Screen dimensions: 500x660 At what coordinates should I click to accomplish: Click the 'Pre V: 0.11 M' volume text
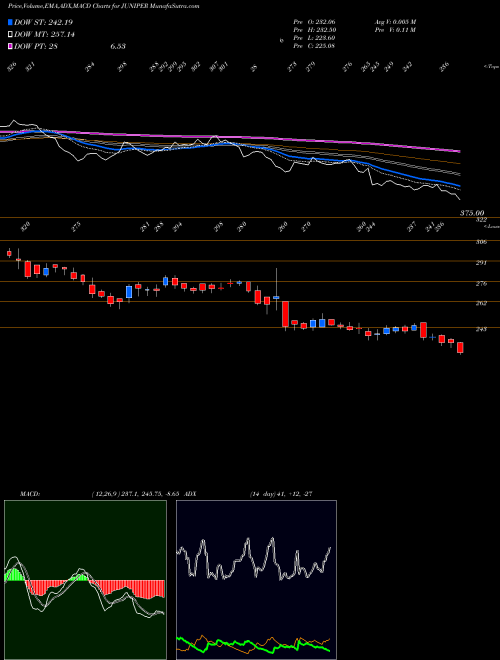(x=395, y=30)
